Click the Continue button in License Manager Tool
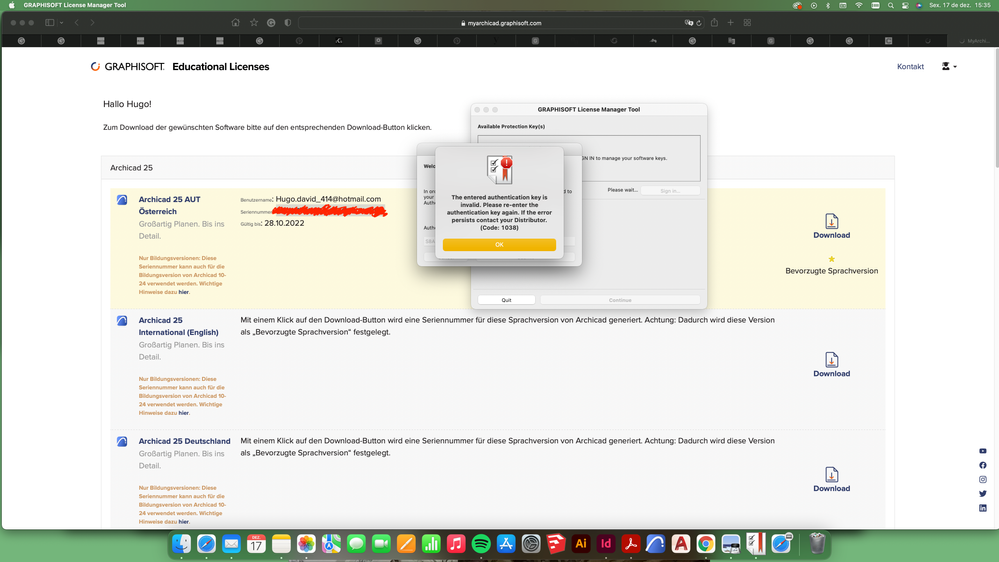 coord(620,300)
